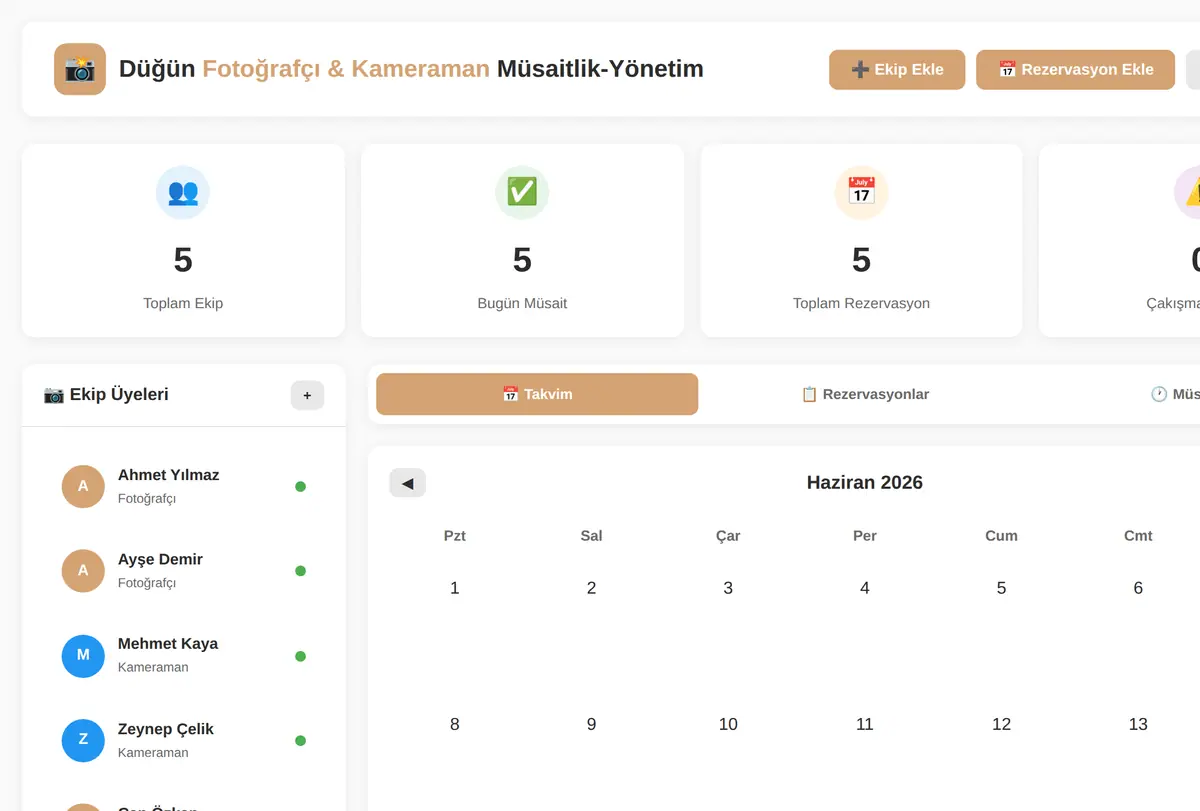Viewport: 1200px width, 811px height.
Task: Click Ayşe Demir's avatar circle
Action: (83, 571)
